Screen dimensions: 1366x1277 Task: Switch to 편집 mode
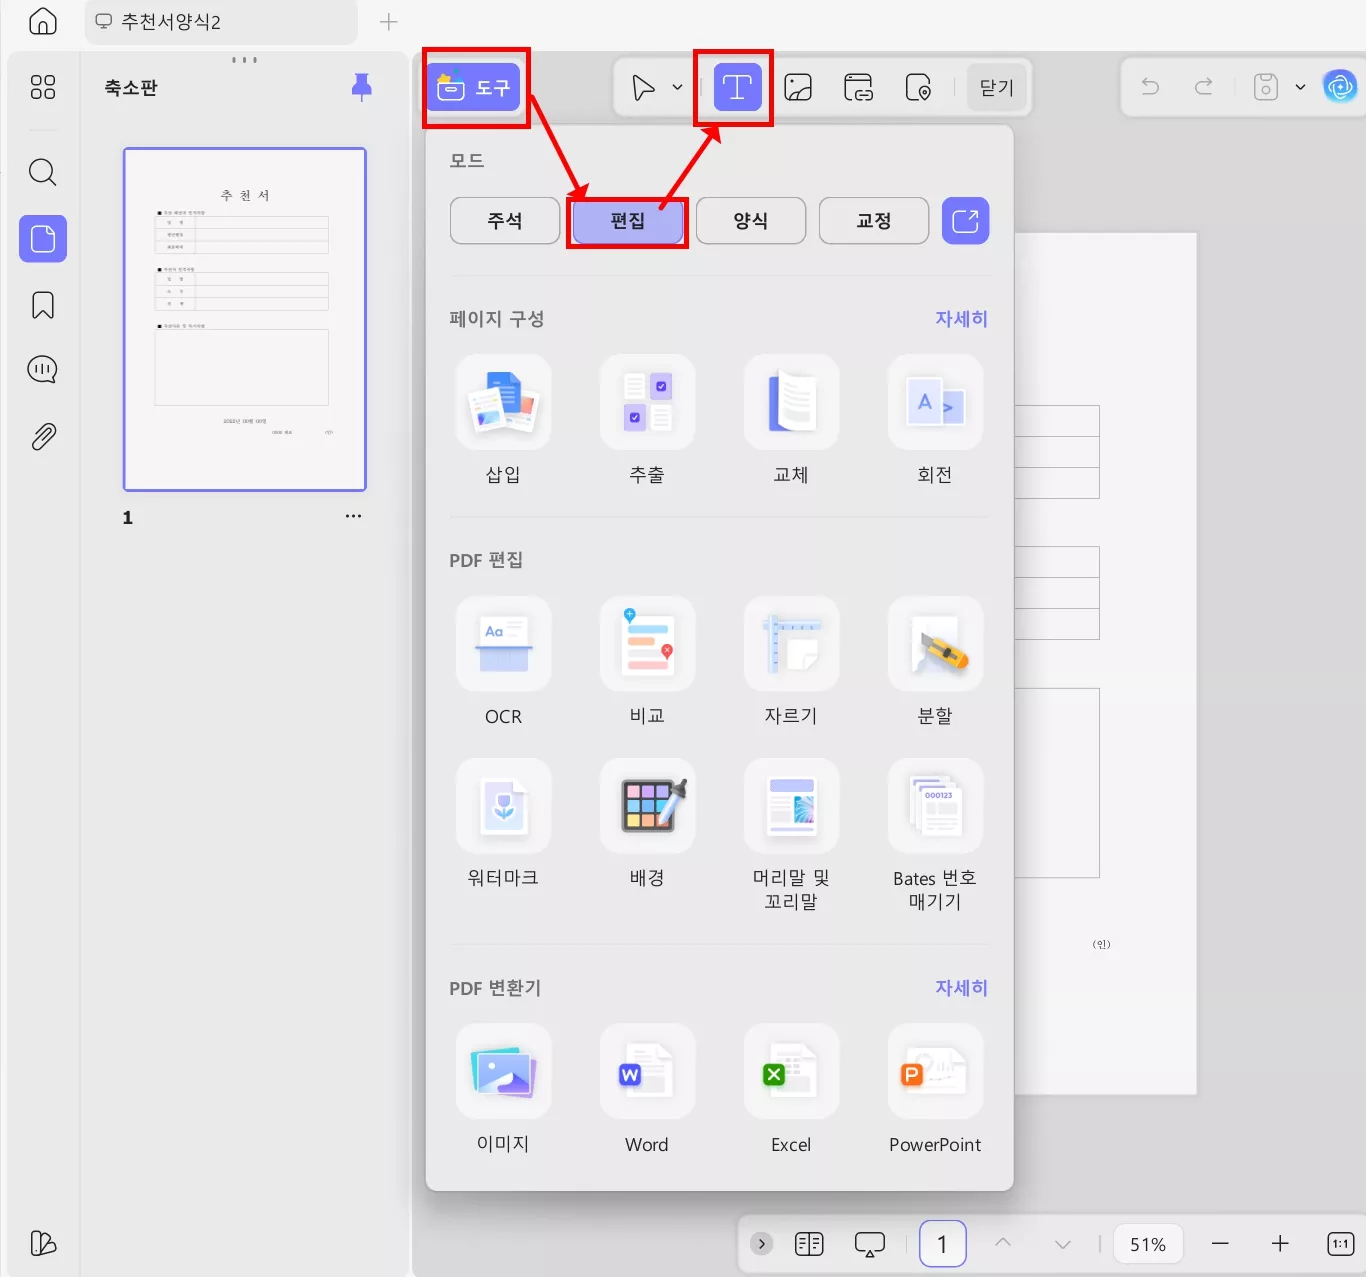click(628, 221)
